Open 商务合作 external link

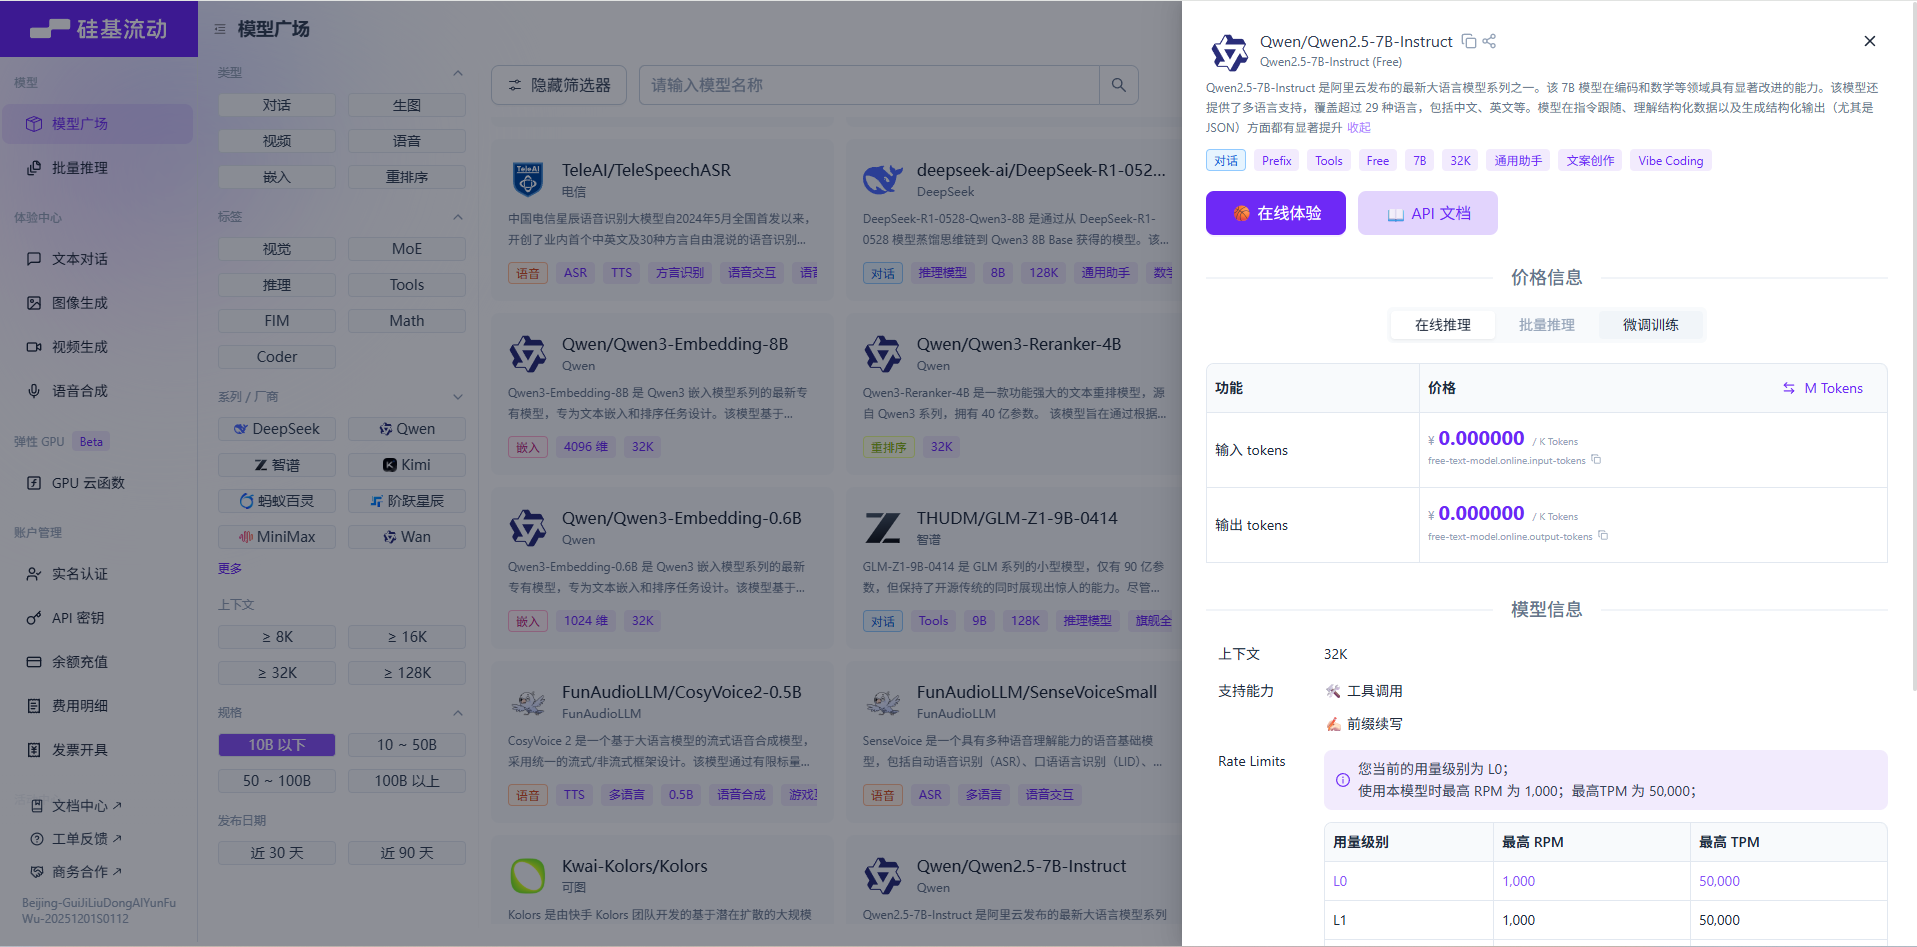pos(76,872)
